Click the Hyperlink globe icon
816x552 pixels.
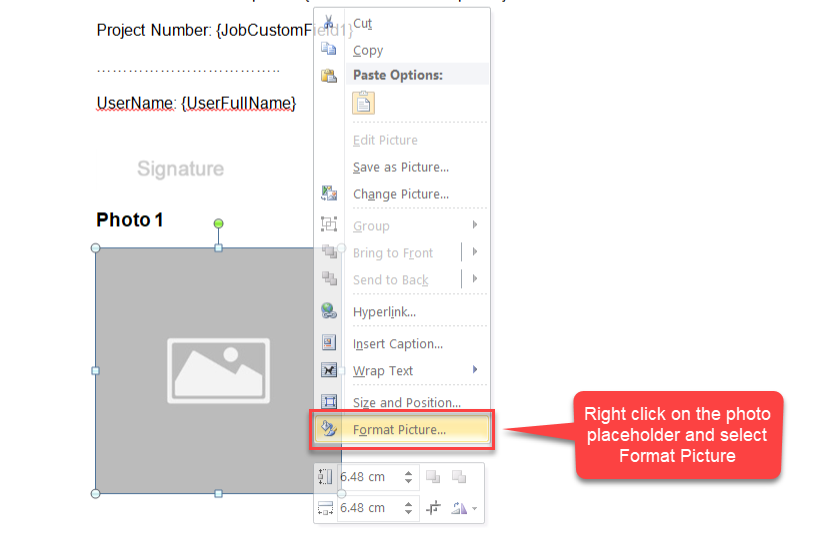[x=328, y=311]
